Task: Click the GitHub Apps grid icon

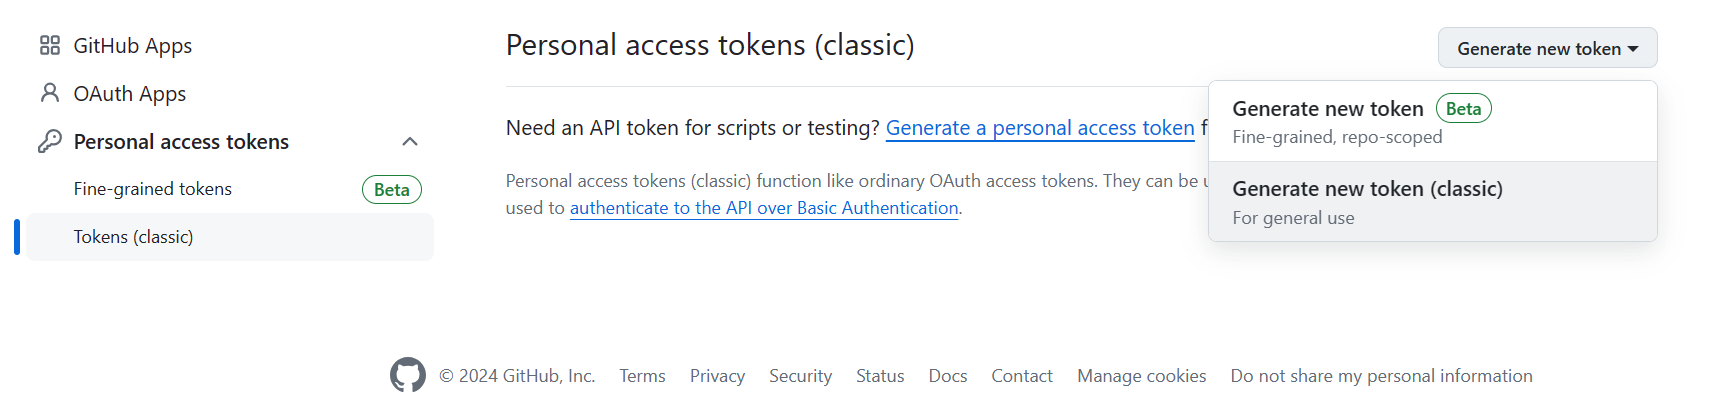Action: (49, 45)
